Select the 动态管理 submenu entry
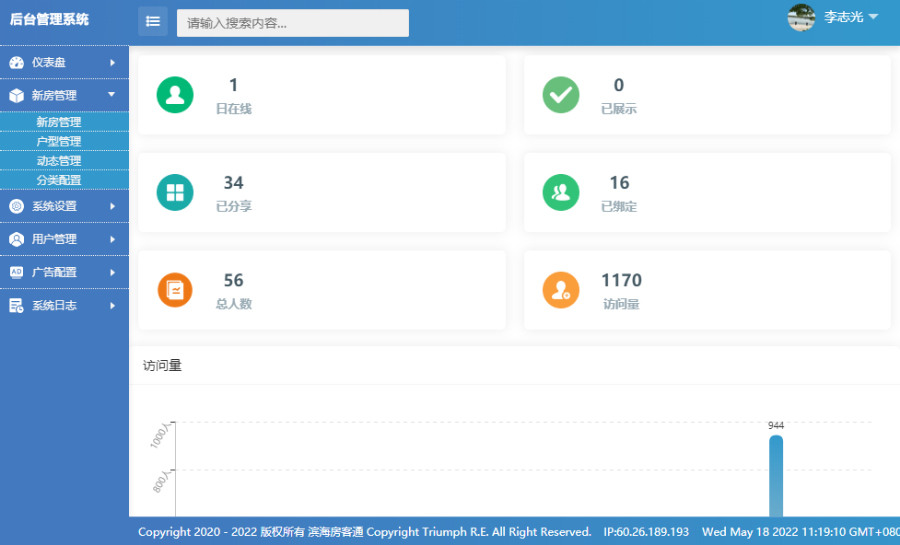This screenshot has height=545, width=900. click(x=59, y=161)
